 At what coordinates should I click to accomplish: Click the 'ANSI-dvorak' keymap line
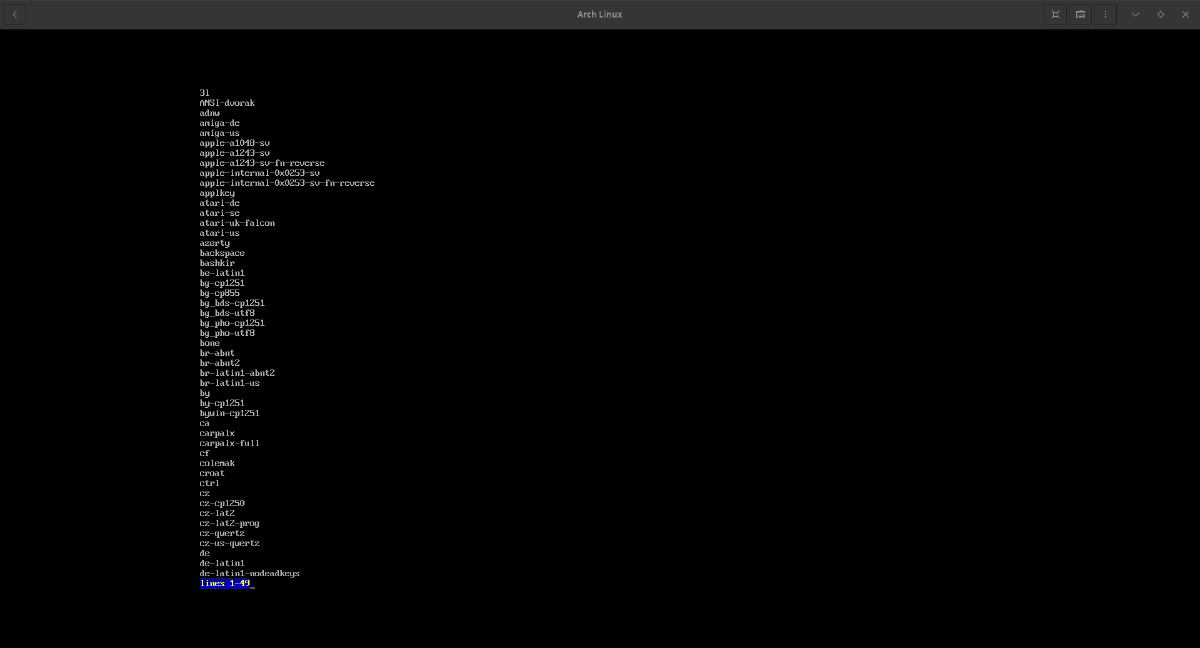[x=227, y=103]
